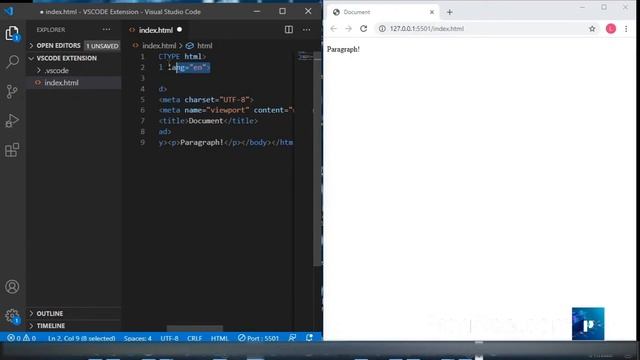Stop Live Server on Port 5501
The height and width of the screenshot is (360, 640).
[x=258, y=338]
